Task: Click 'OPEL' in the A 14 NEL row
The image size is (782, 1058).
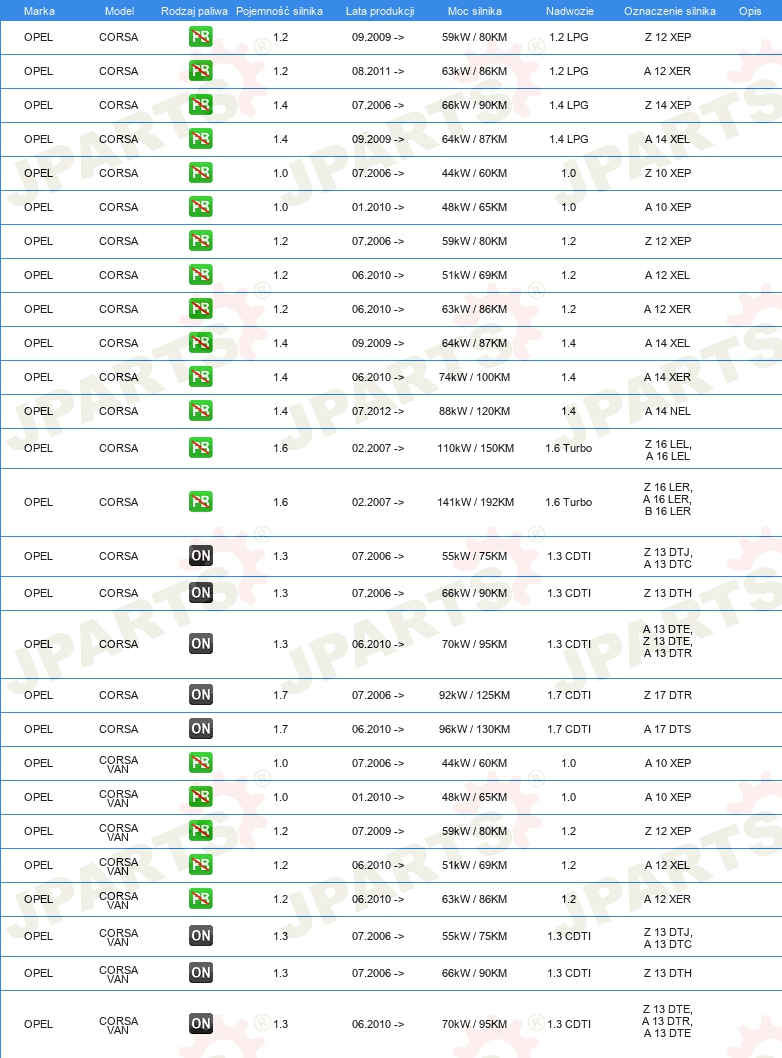Action: point(38,411)
